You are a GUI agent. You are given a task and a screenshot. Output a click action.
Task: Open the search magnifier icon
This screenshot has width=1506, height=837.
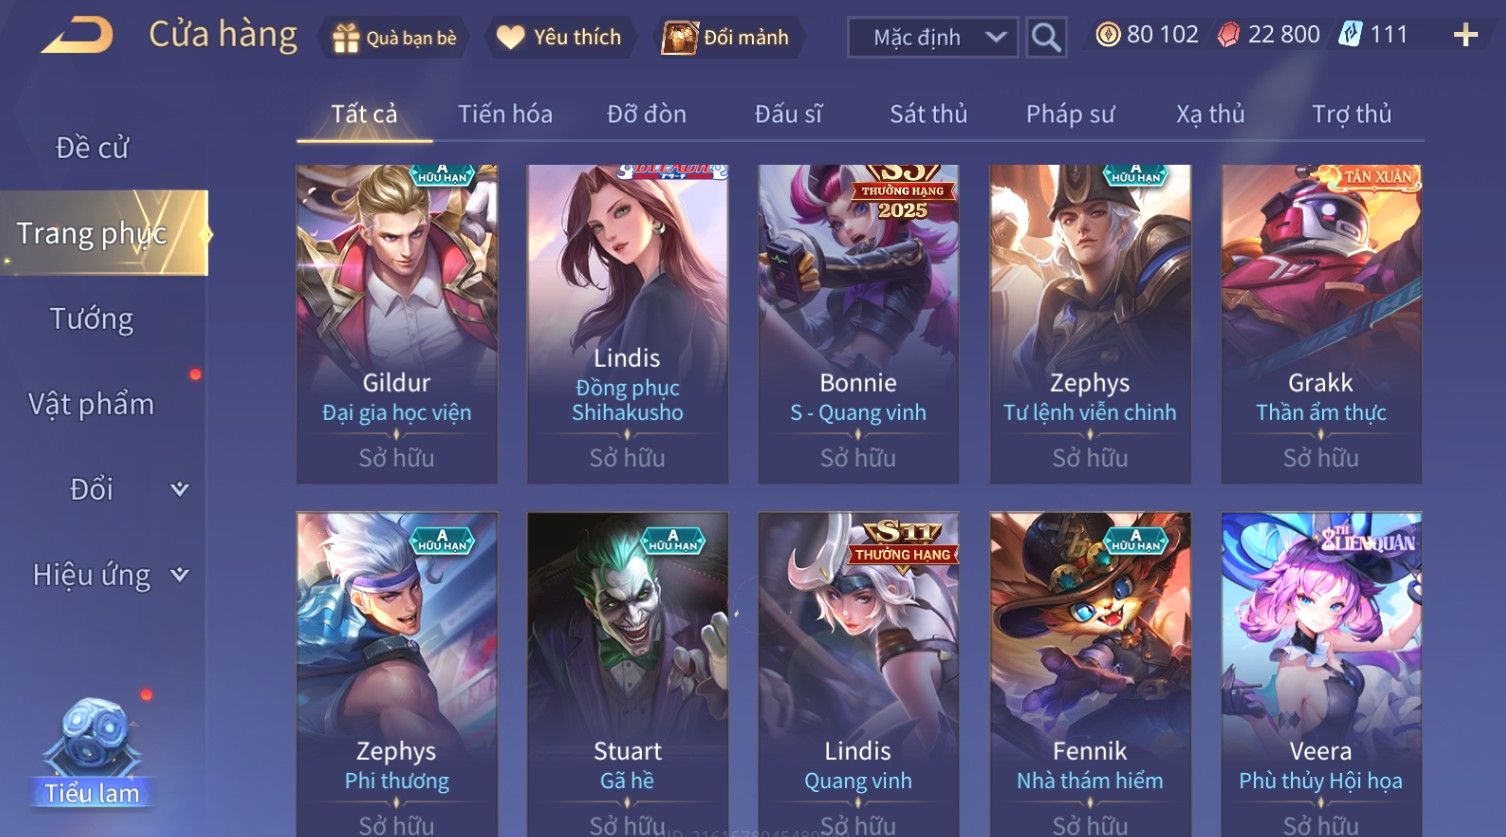1046,38
